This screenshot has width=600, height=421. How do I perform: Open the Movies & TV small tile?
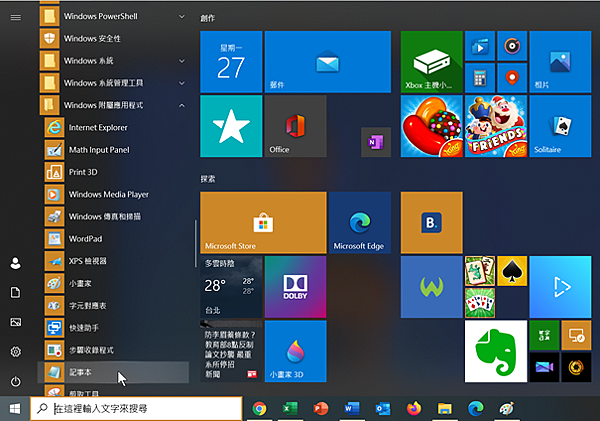coord(480,46)
